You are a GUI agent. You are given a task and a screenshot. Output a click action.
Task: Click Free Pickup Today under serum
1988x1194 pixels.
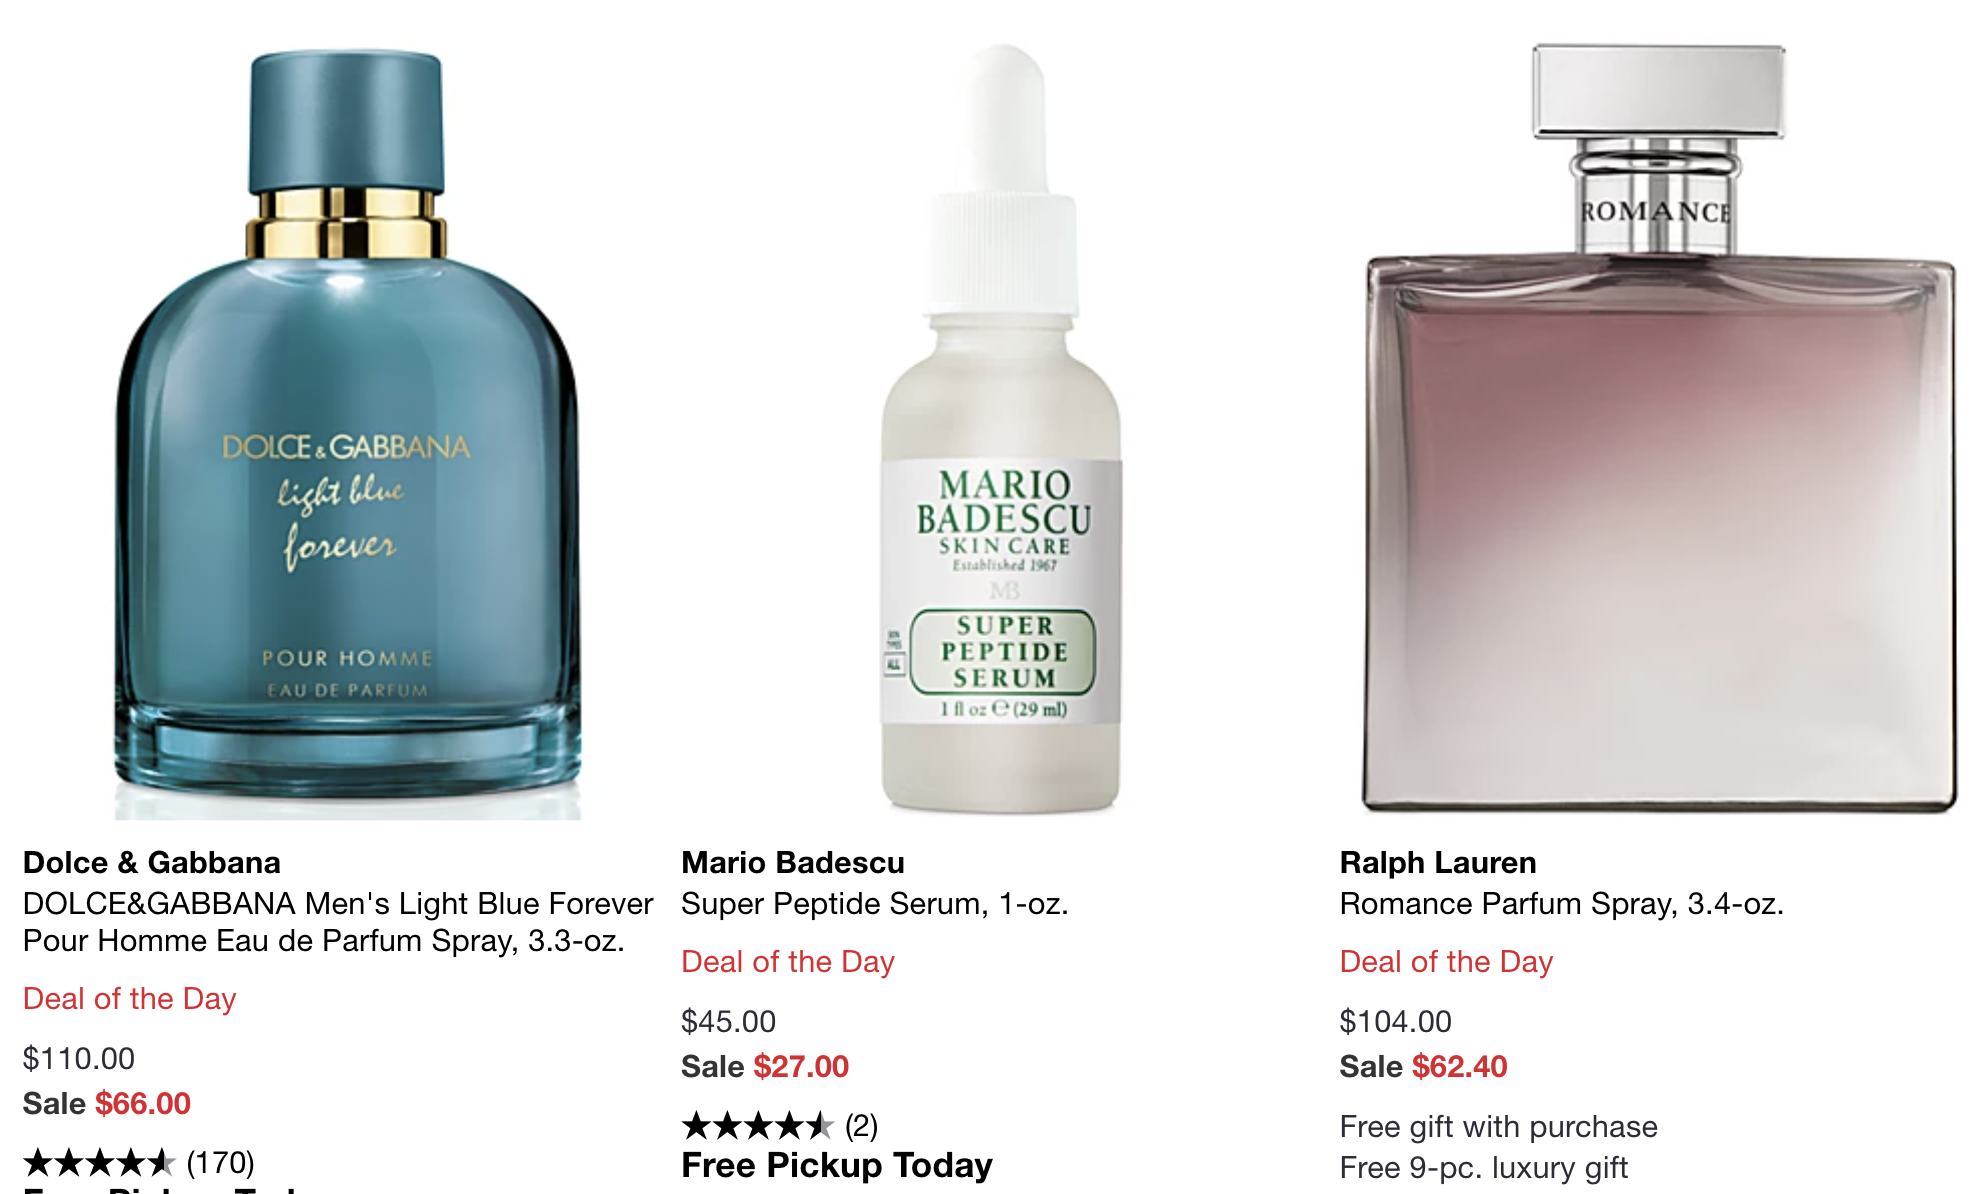click(x=837, y=1165)
